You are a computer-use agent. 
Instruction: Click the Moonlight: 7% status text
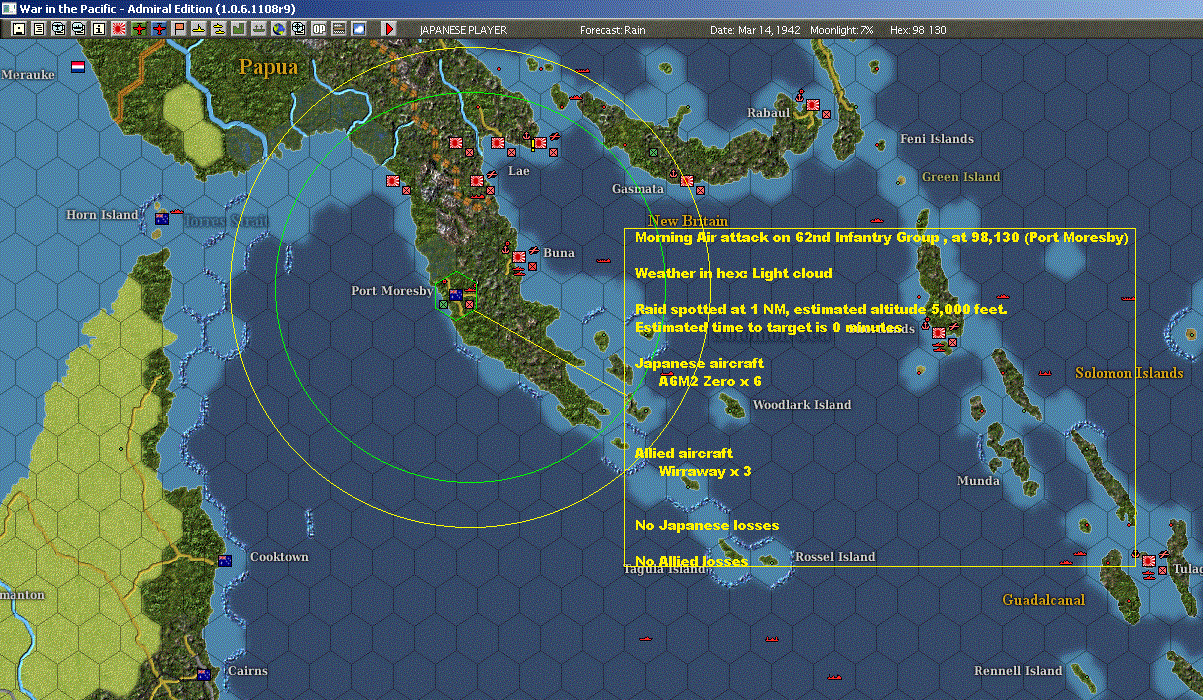[842, 30]
